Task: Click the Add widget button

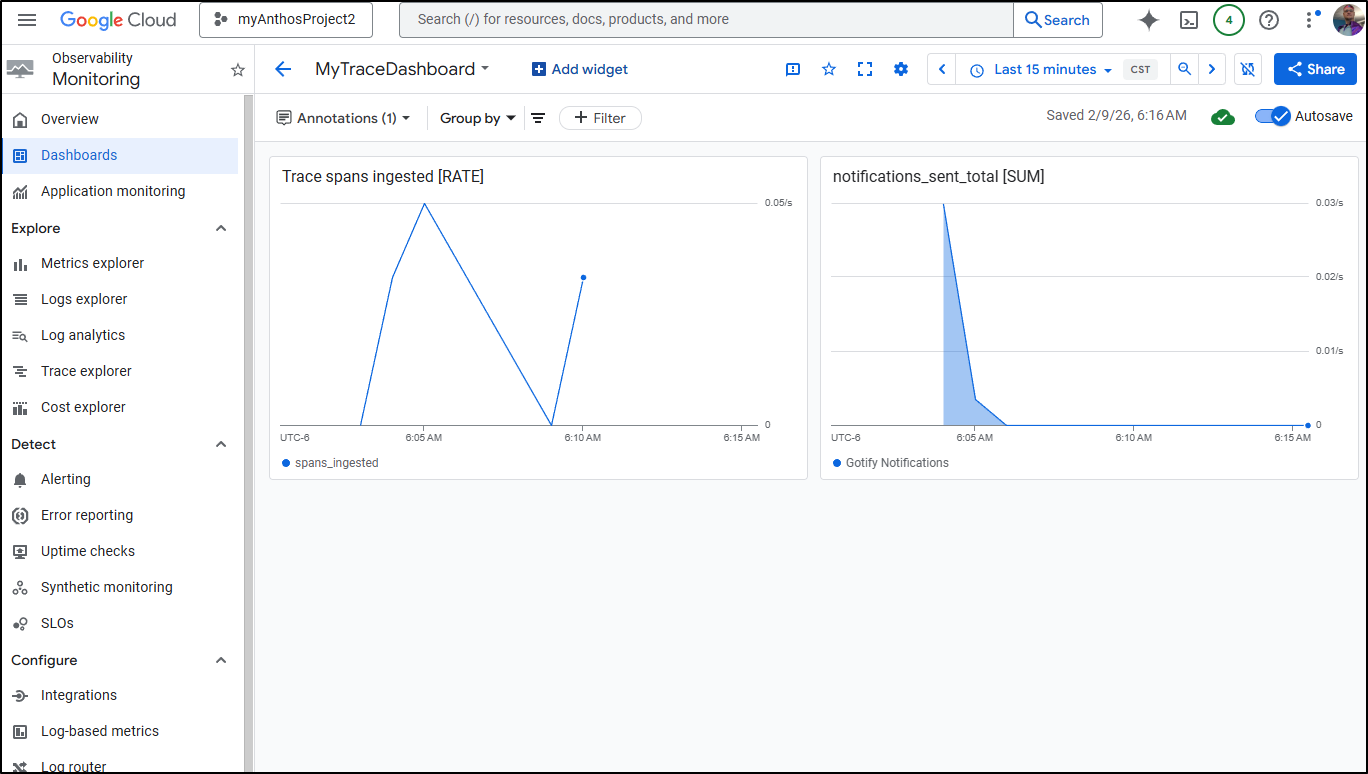Action: point(580,69)
